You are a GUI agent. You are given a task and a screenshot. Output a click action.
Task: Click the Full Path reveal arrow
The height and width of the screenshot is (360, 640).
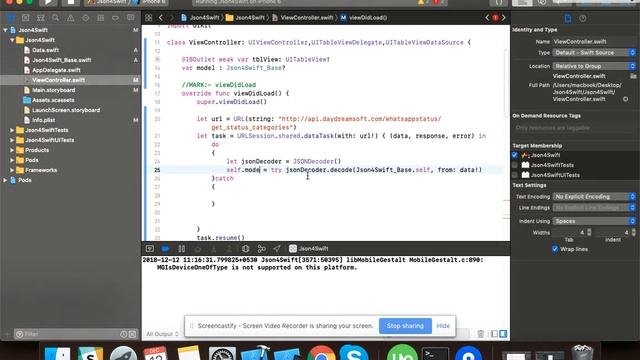[x=625, y=99]
